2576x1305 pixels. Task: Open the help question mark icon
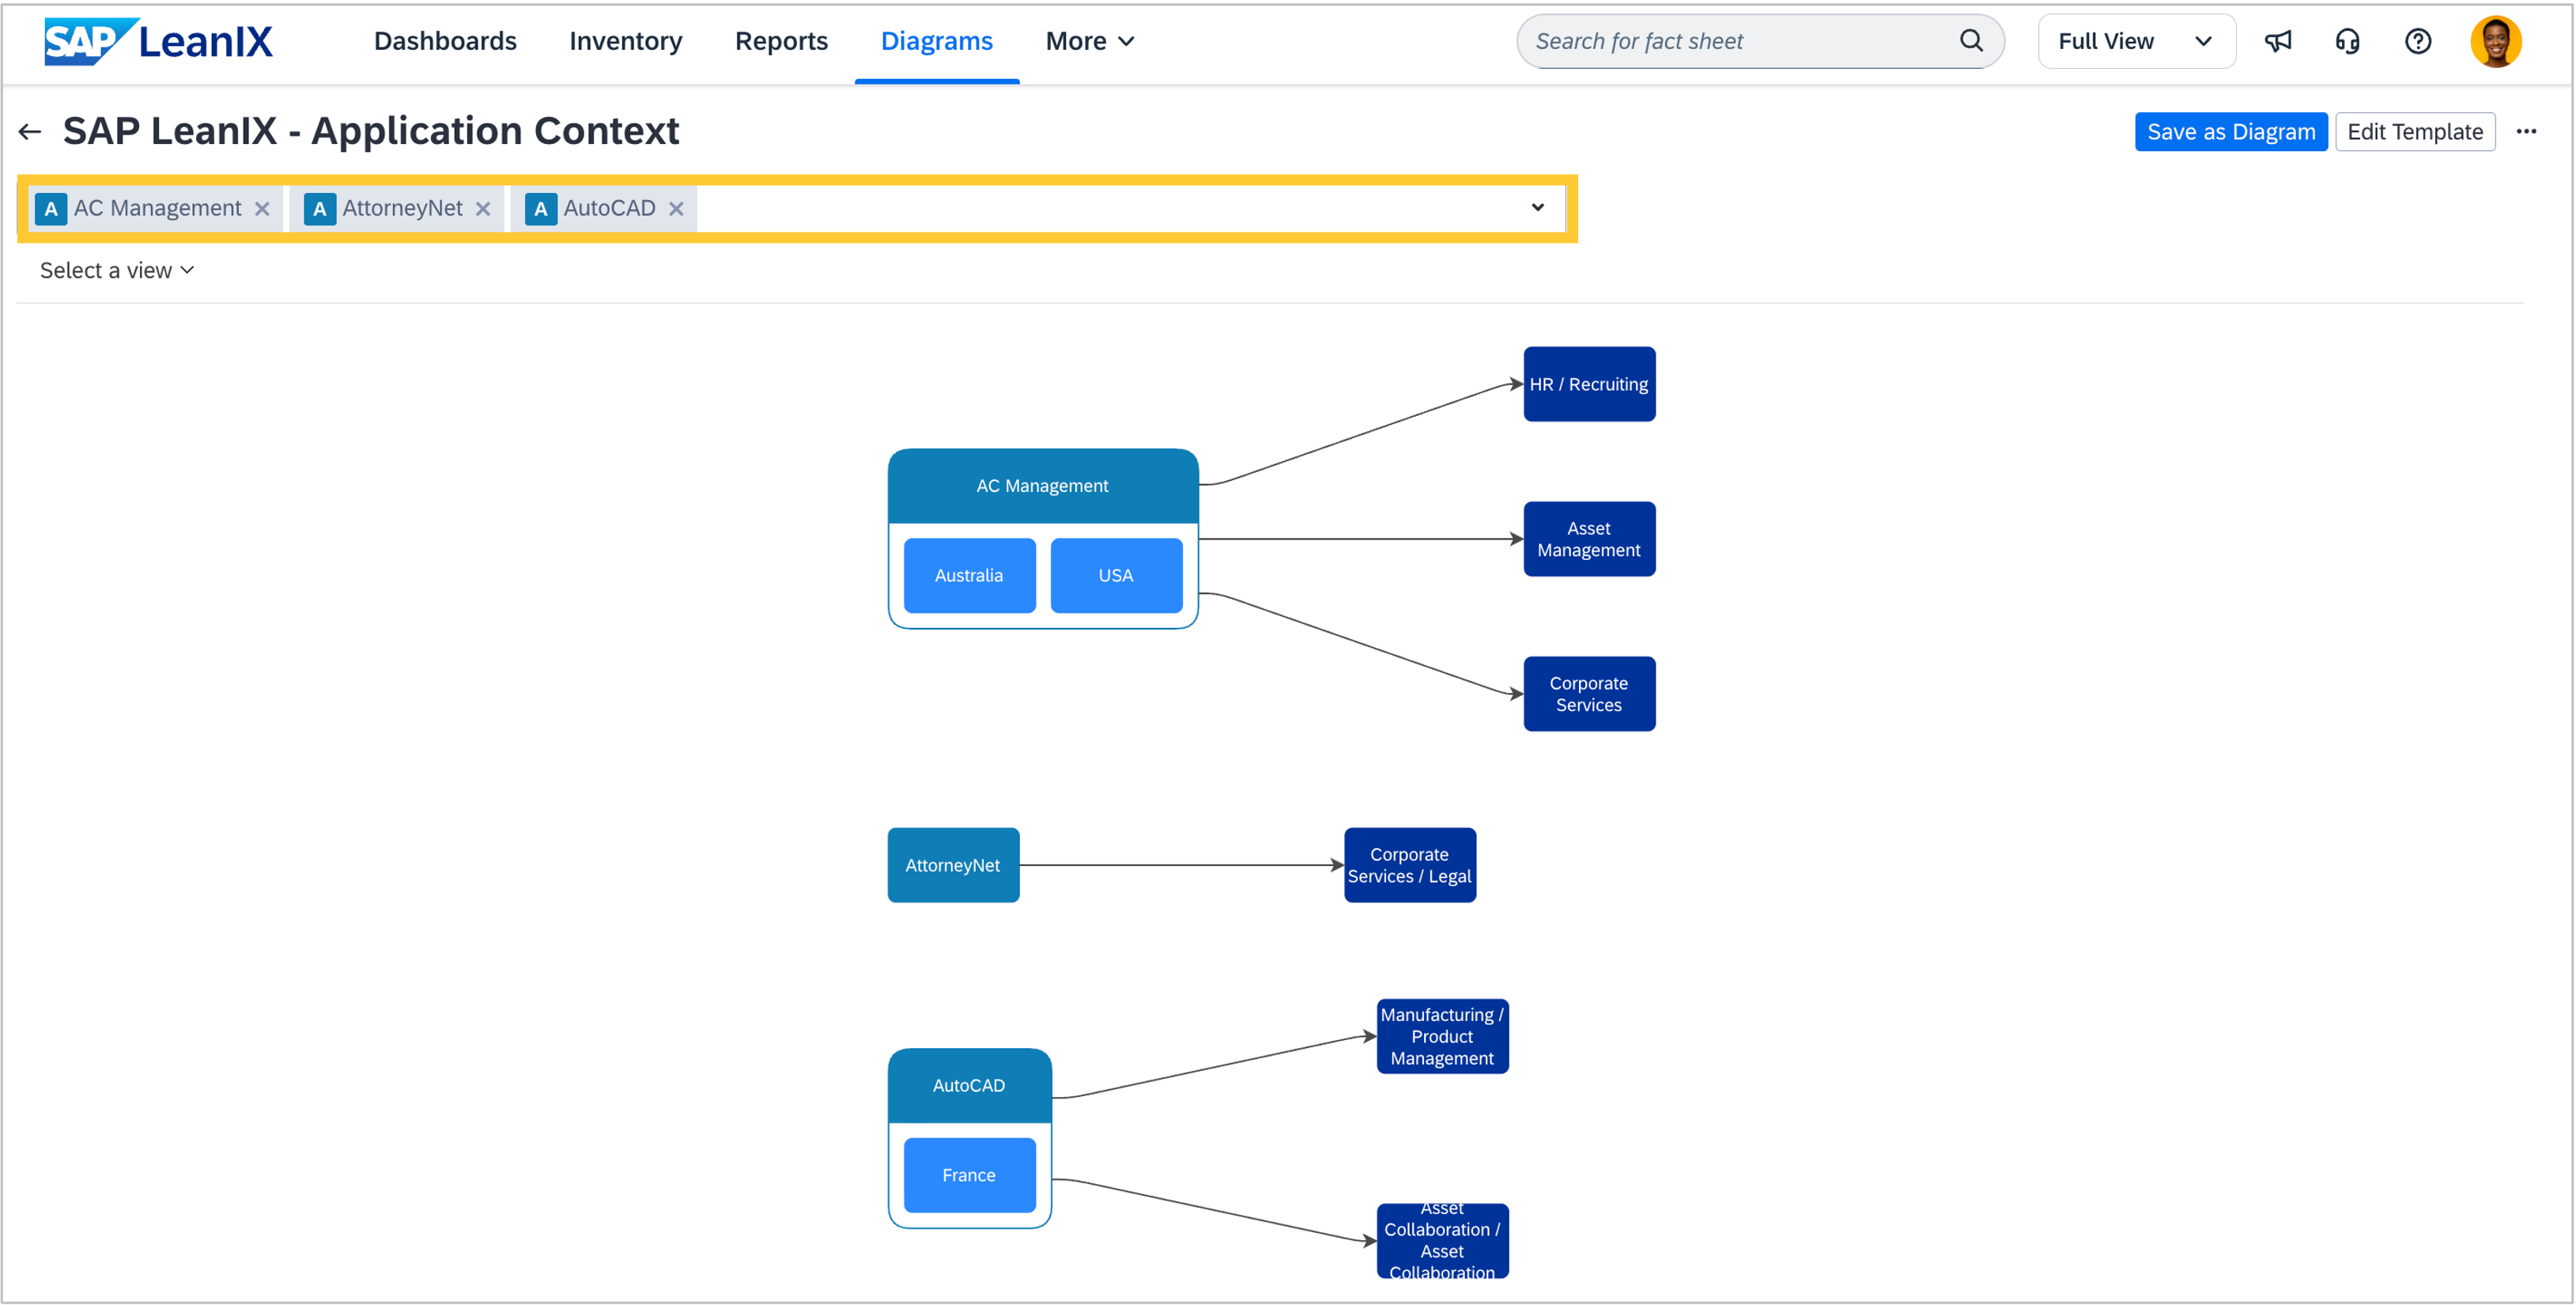pyautogui.click(x=2417, y=41)
